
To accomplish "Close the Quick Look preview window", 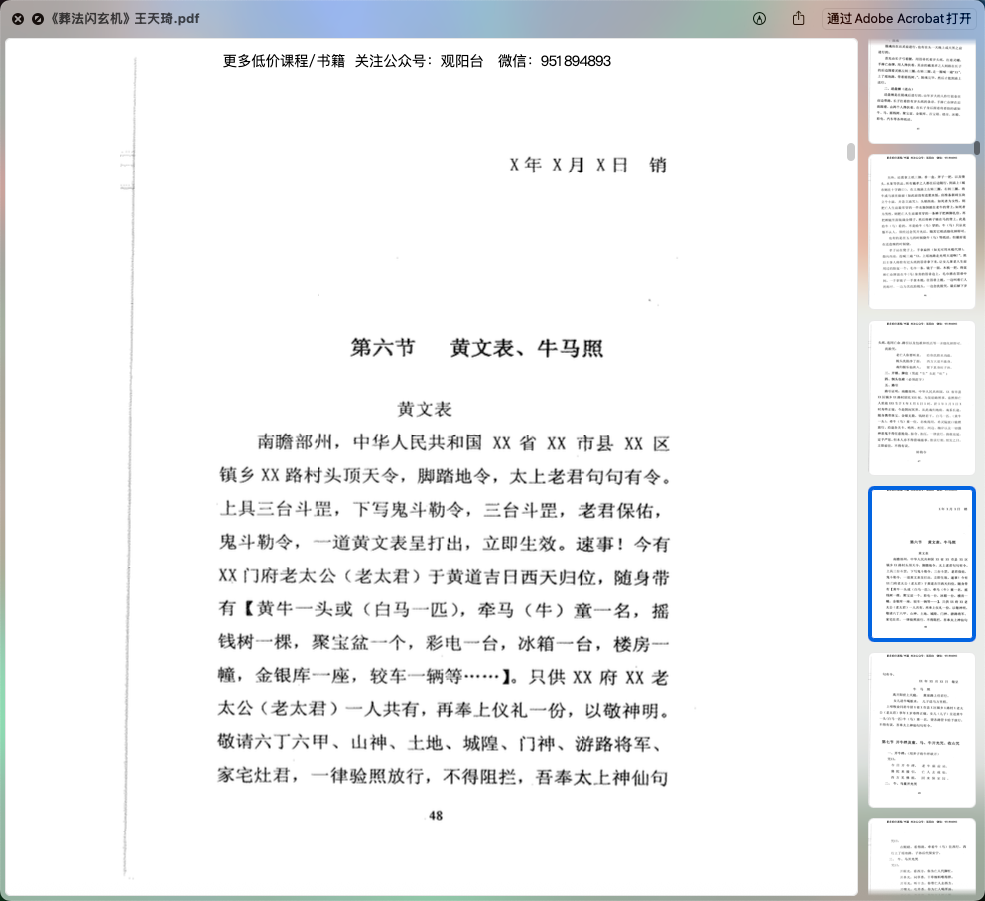I will pyautogui.click(x=18, y=19).
